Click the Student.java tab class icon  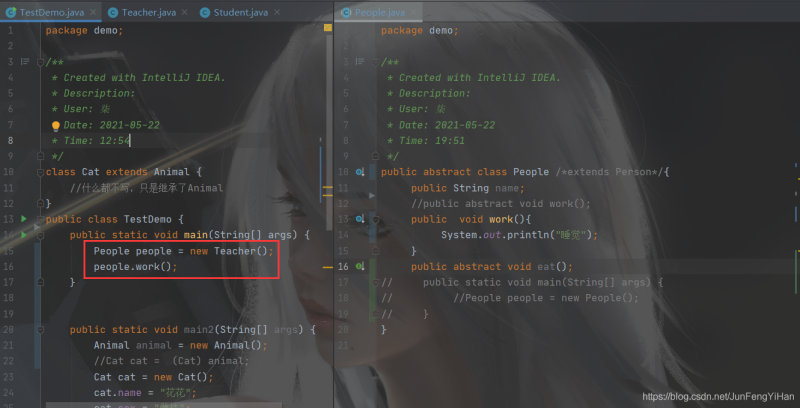click(x=205, y=12)
